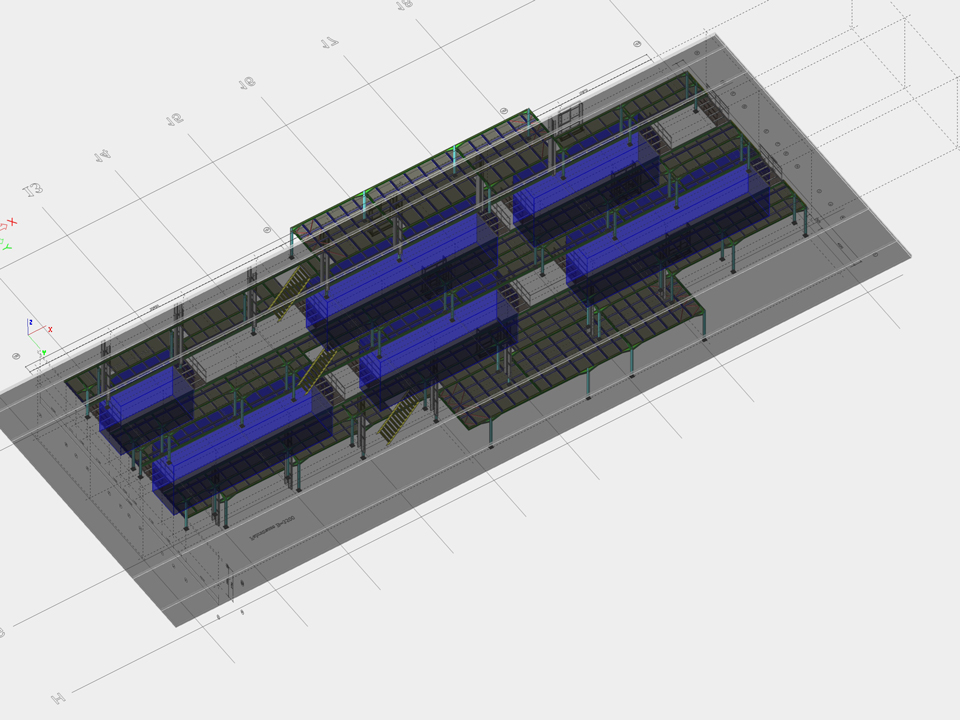Click the blue Z axis on the coordinate icon
Viewport: 960px width, 720px height.
[30, 324]
